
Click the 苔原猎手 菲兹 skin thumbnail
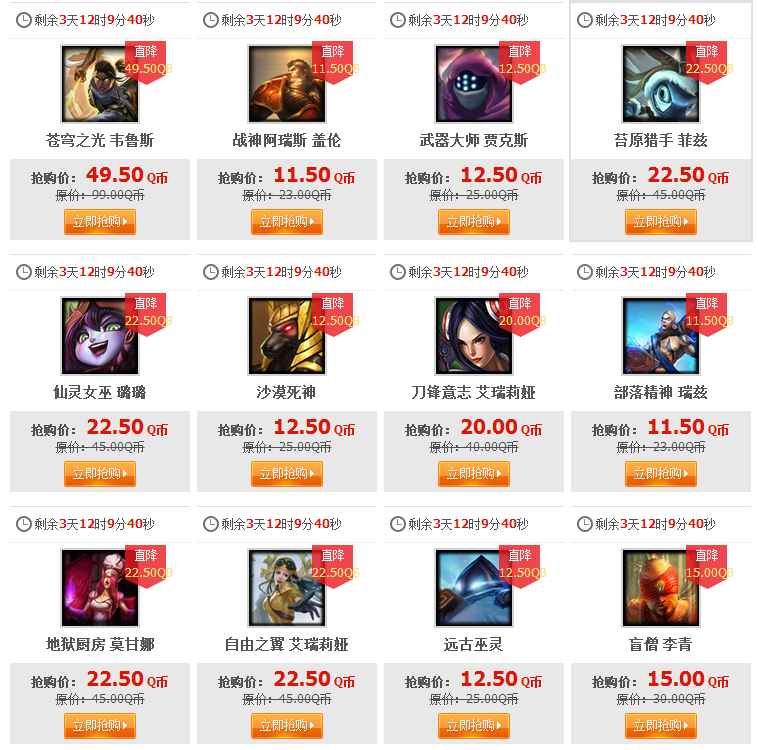(x=661, y=84)
